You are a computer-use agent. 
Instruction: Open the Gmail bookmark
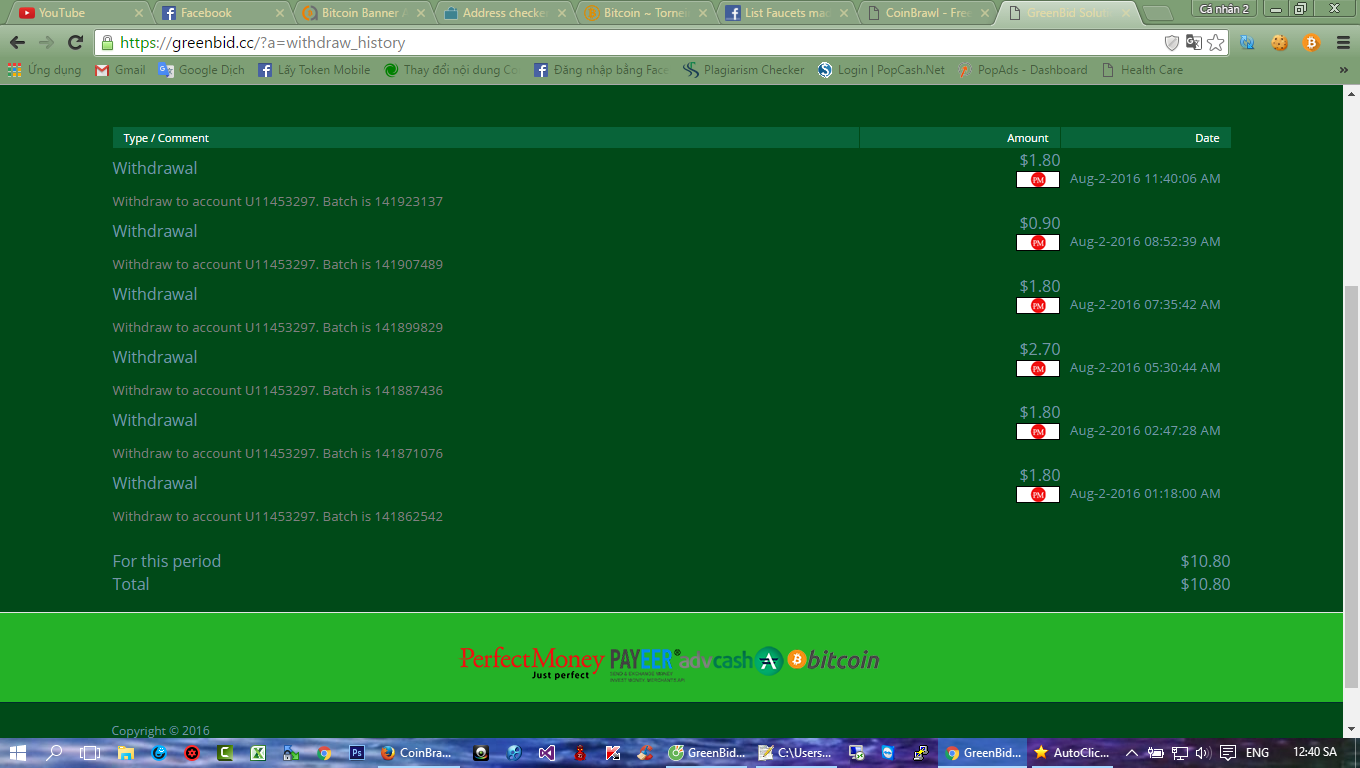[x=120, y=70]
